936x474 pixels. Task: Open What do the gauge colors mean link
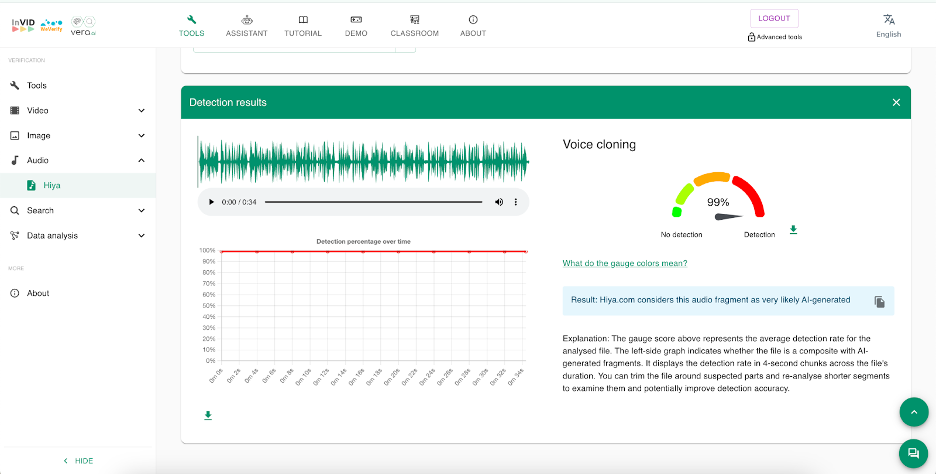(x=625, y=263)
